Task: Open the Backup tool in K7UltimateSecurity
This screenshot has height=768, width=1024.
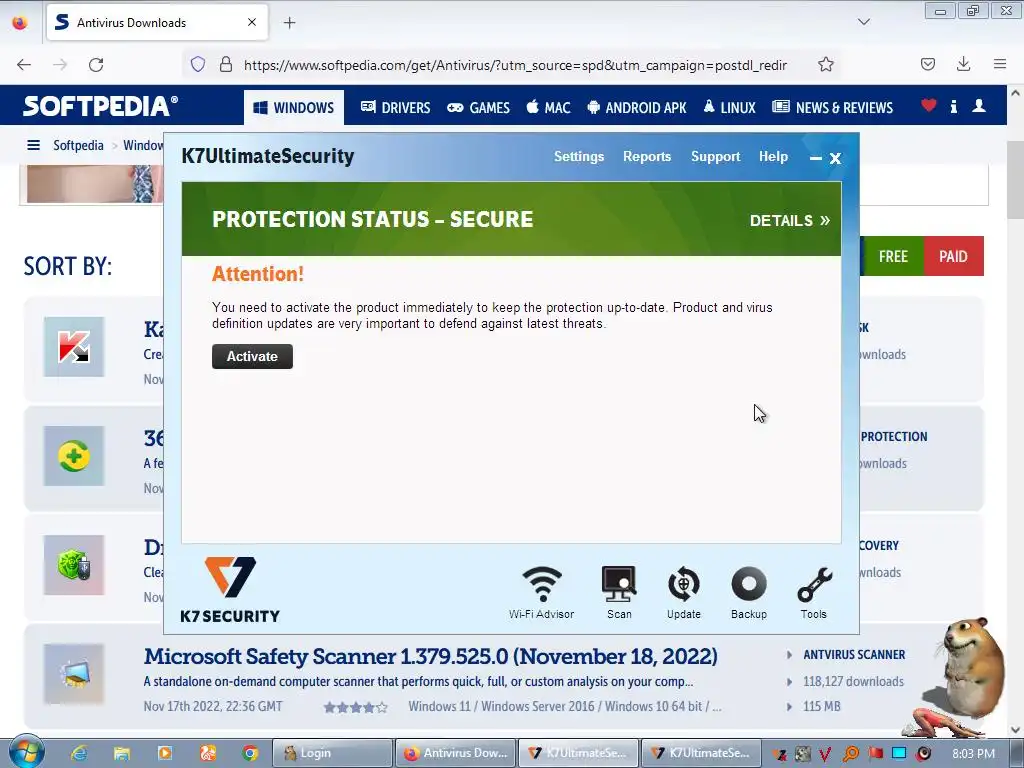Action: point(749,592)
